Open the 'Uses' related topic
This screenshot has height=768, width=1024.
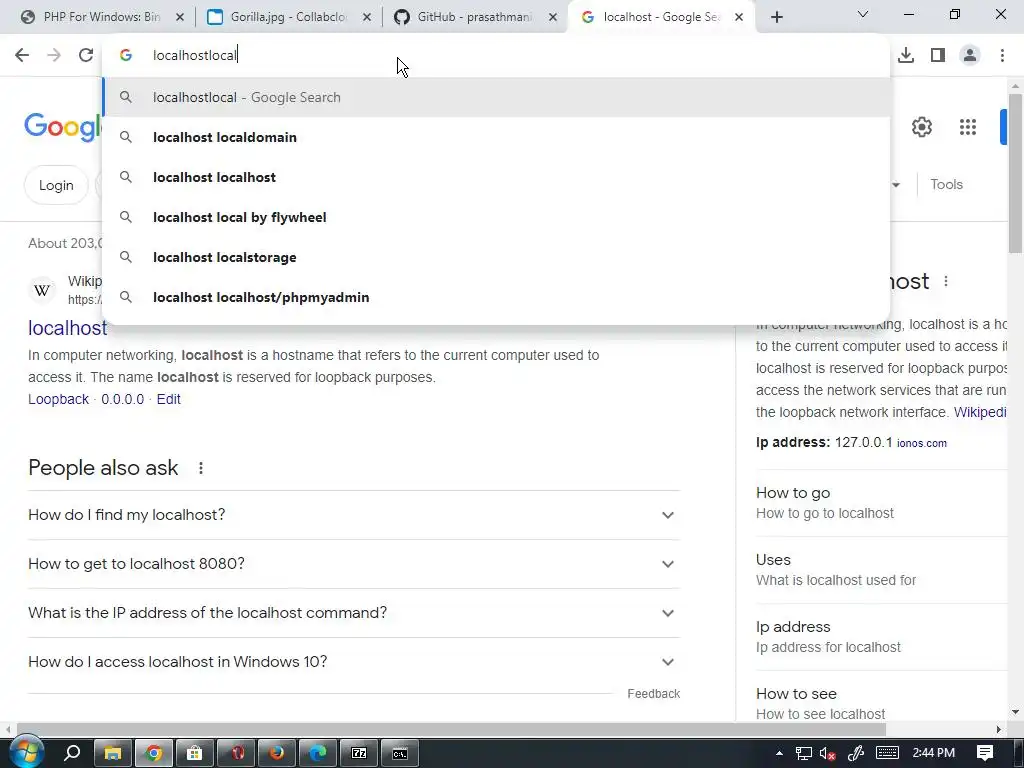[x=882, y=569]
